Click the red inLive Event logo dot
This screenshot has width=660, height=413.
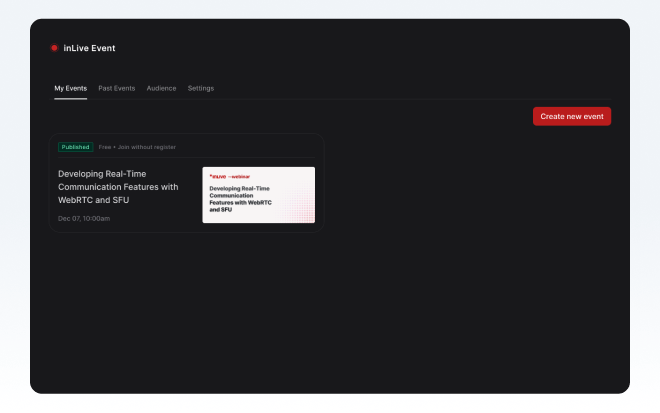54,48
